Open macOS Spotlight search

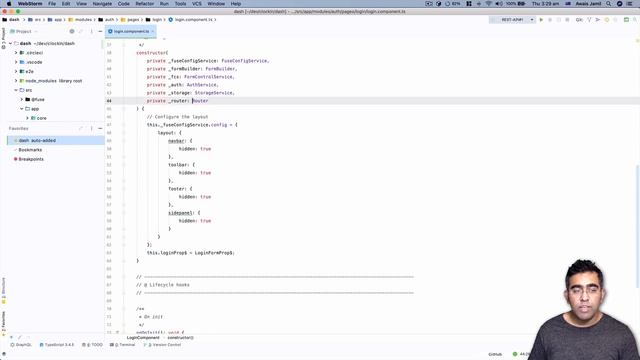point(609,4)
